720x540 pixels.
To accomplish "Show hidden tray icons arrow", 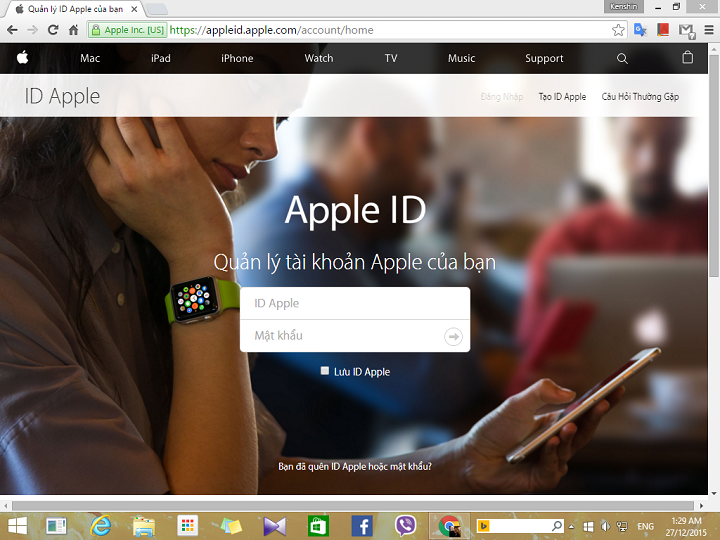I will [571, 526].
